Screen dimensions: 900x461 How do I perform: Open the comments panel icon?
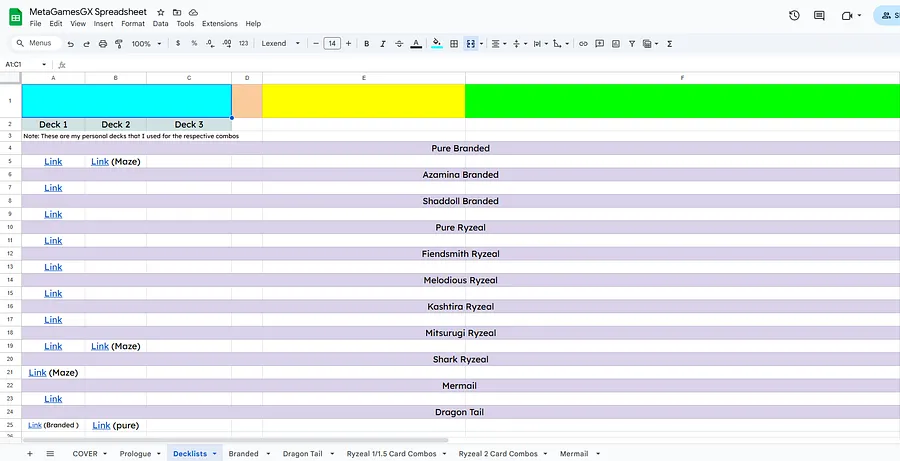click(x=819, y=16)
